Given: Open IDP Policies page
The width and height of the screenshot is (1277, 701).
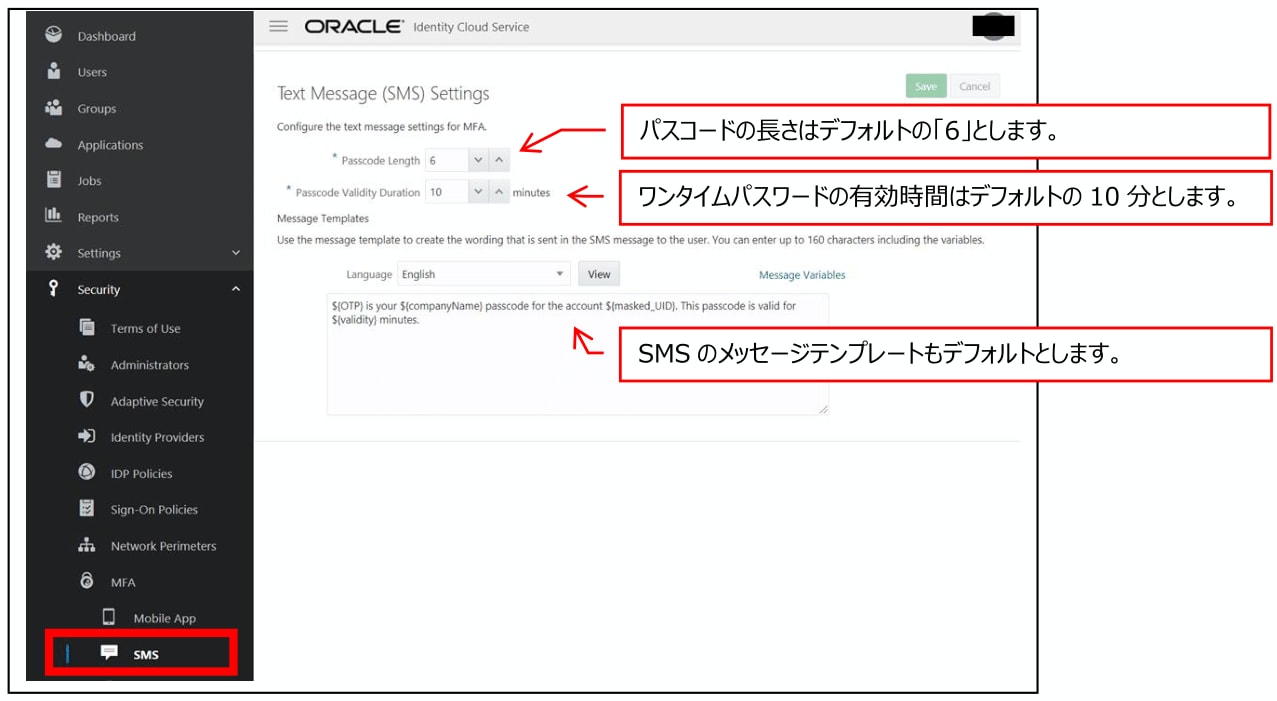Looking at the screenshot, I should click(141, 473).
